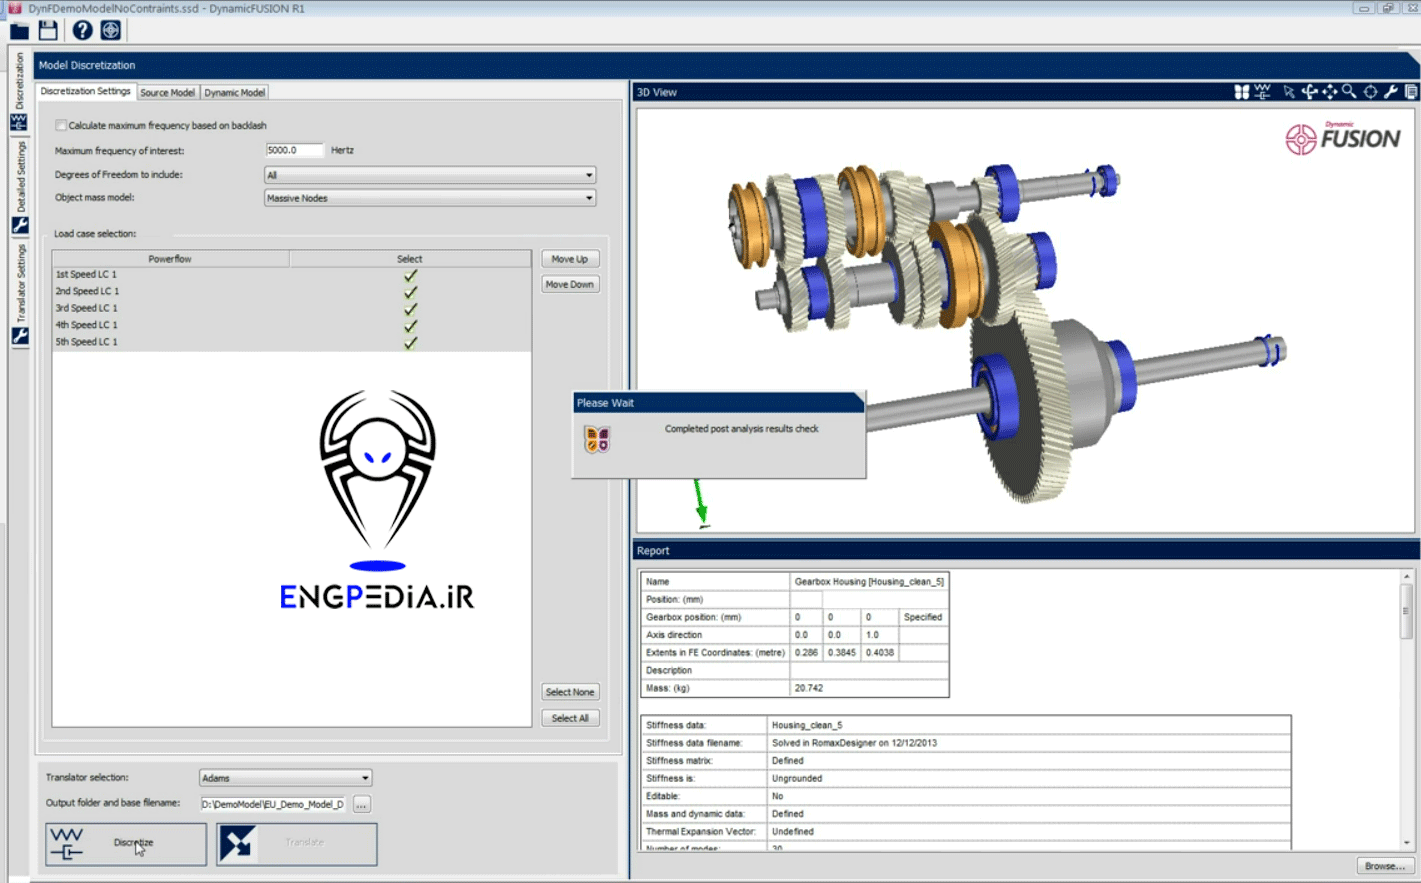The height and width of the screenshot is (883, 1421).
Task: Activate the pan arrows tool in 3D View
Action: coord(1329,92)
